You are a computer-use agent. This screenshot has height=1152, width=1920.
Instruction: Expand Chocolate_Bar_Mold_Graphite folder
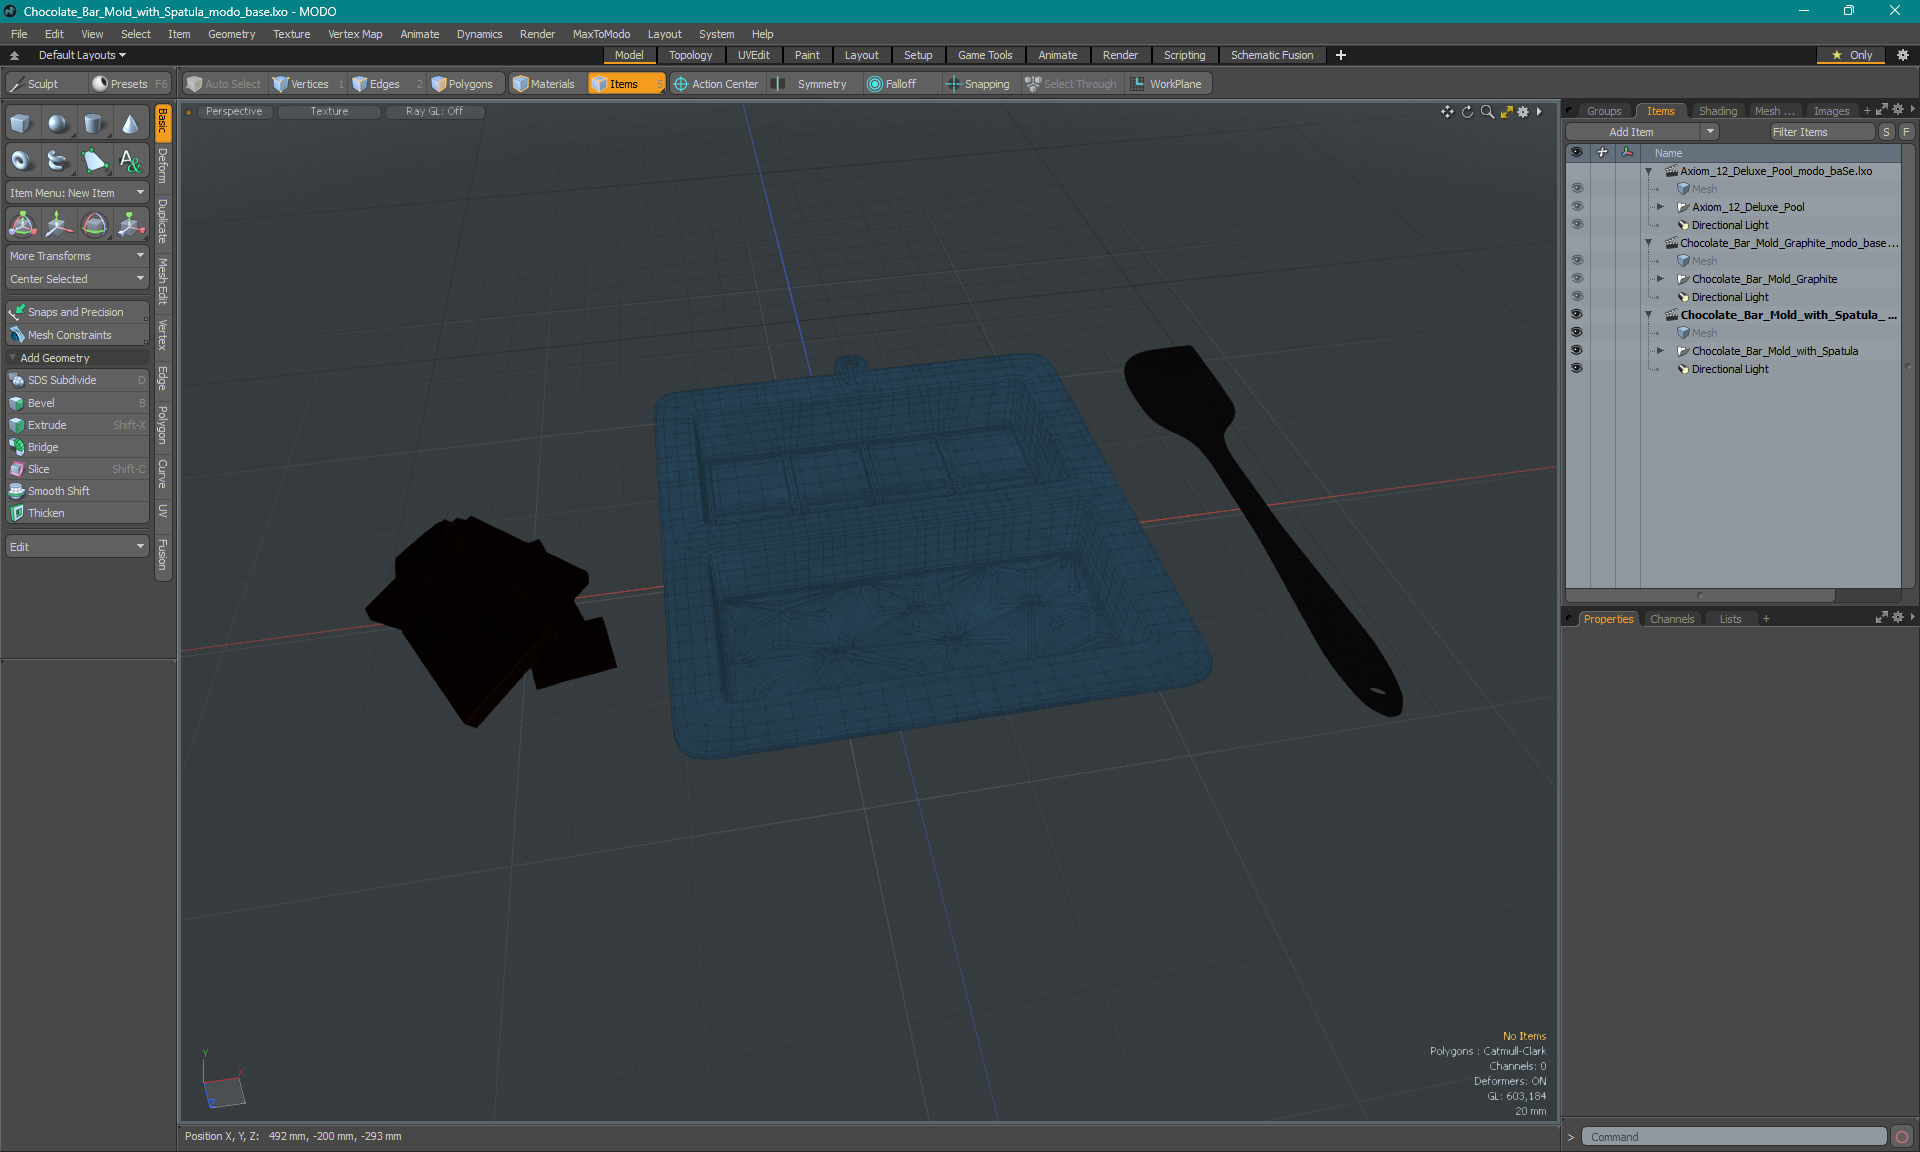1661,279
